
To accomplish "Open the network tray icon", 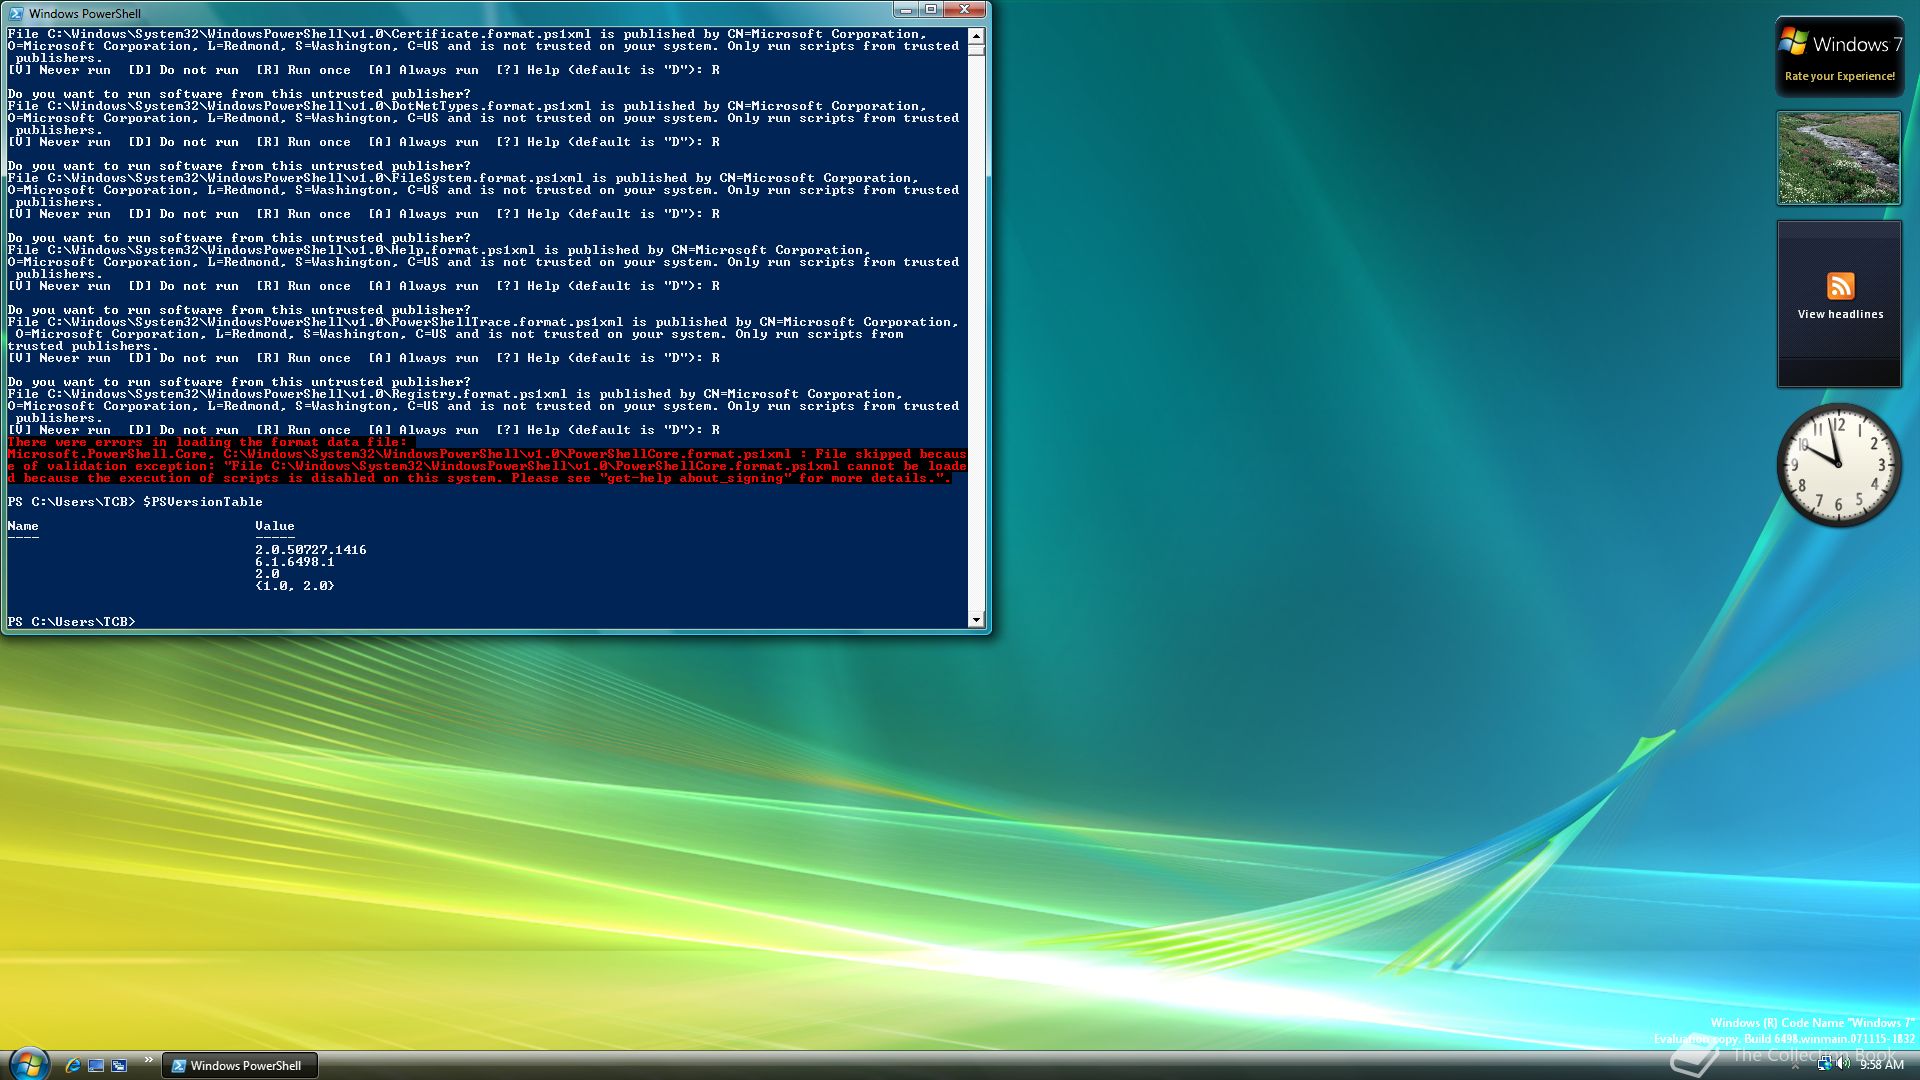I will 1824,1065.
